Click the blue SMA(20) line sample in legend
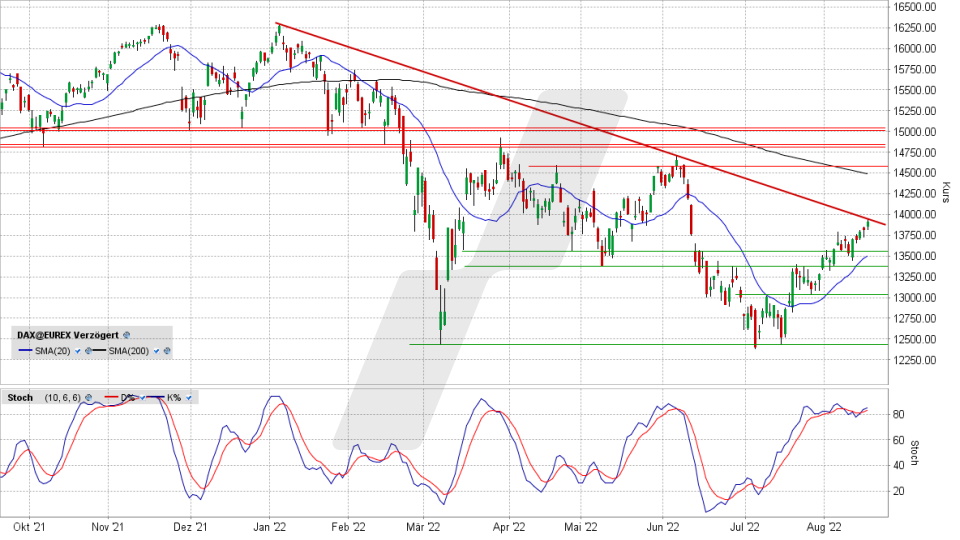 click(24, 351)
